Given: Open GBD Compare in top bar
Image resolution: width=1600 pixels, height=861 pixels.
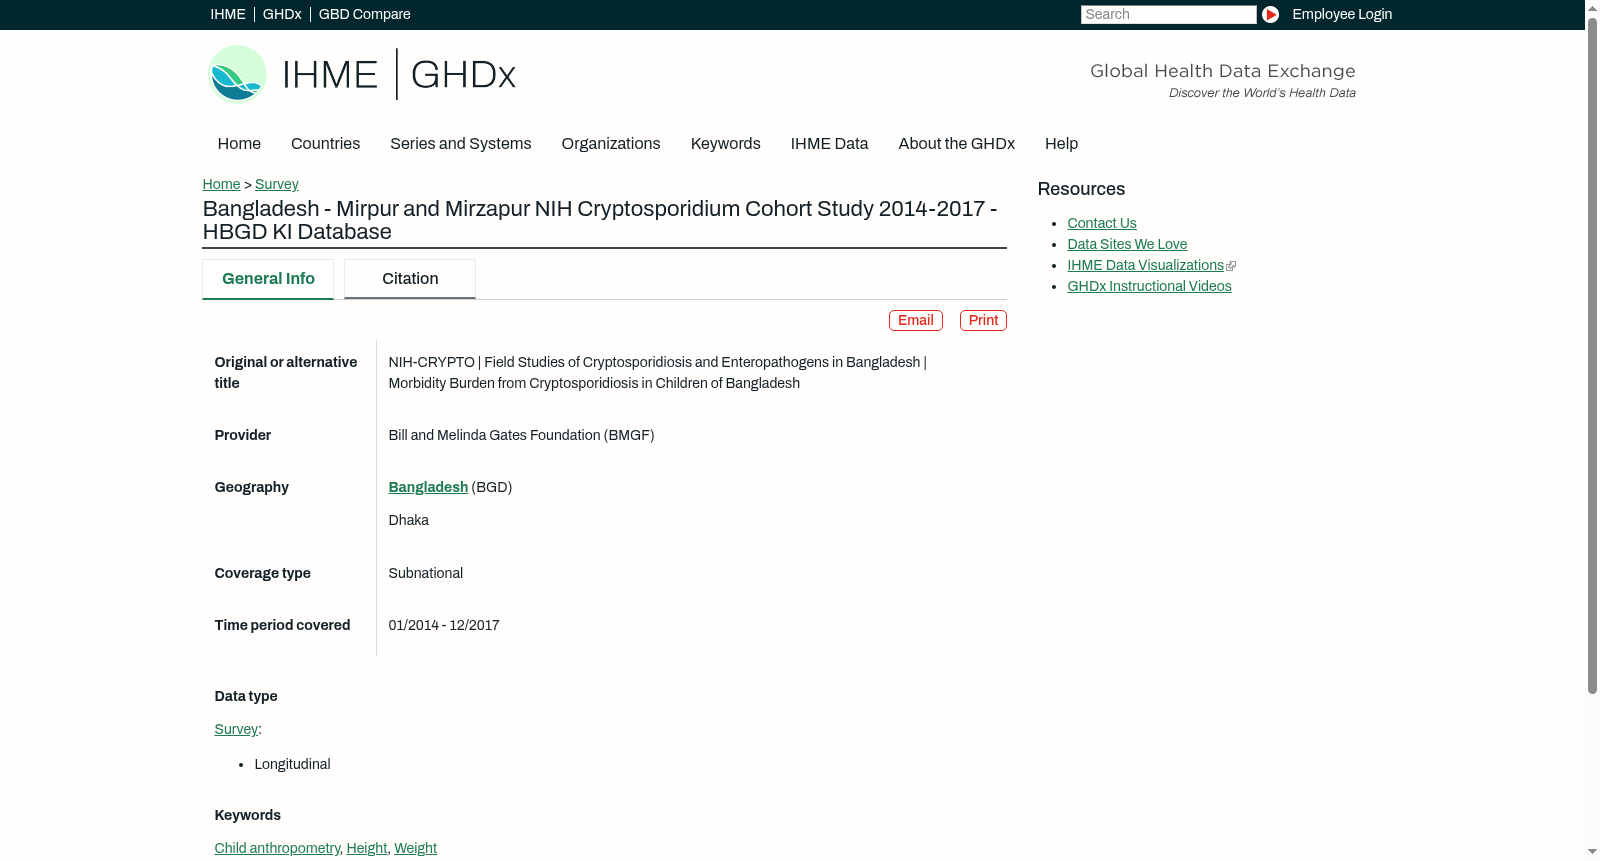Looking at the screenshot, I should click(x=365, y=14).
